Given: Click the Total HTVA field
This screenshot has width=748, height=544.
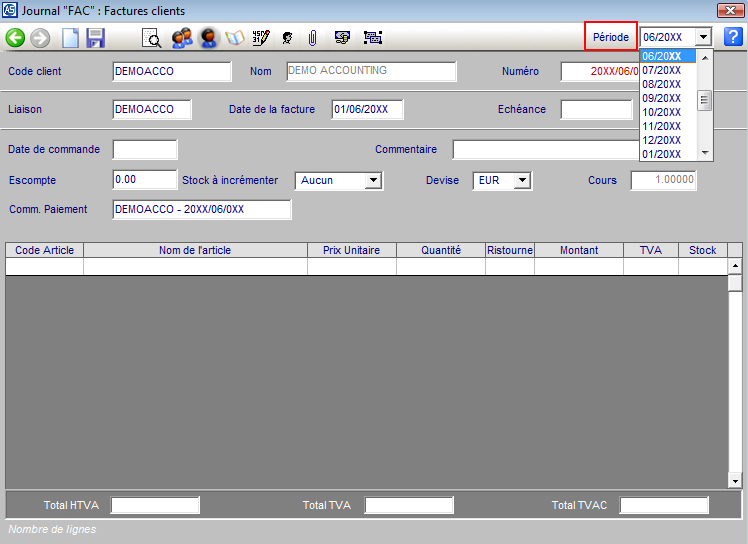Looking at the screenshot, I should (155, 505).
